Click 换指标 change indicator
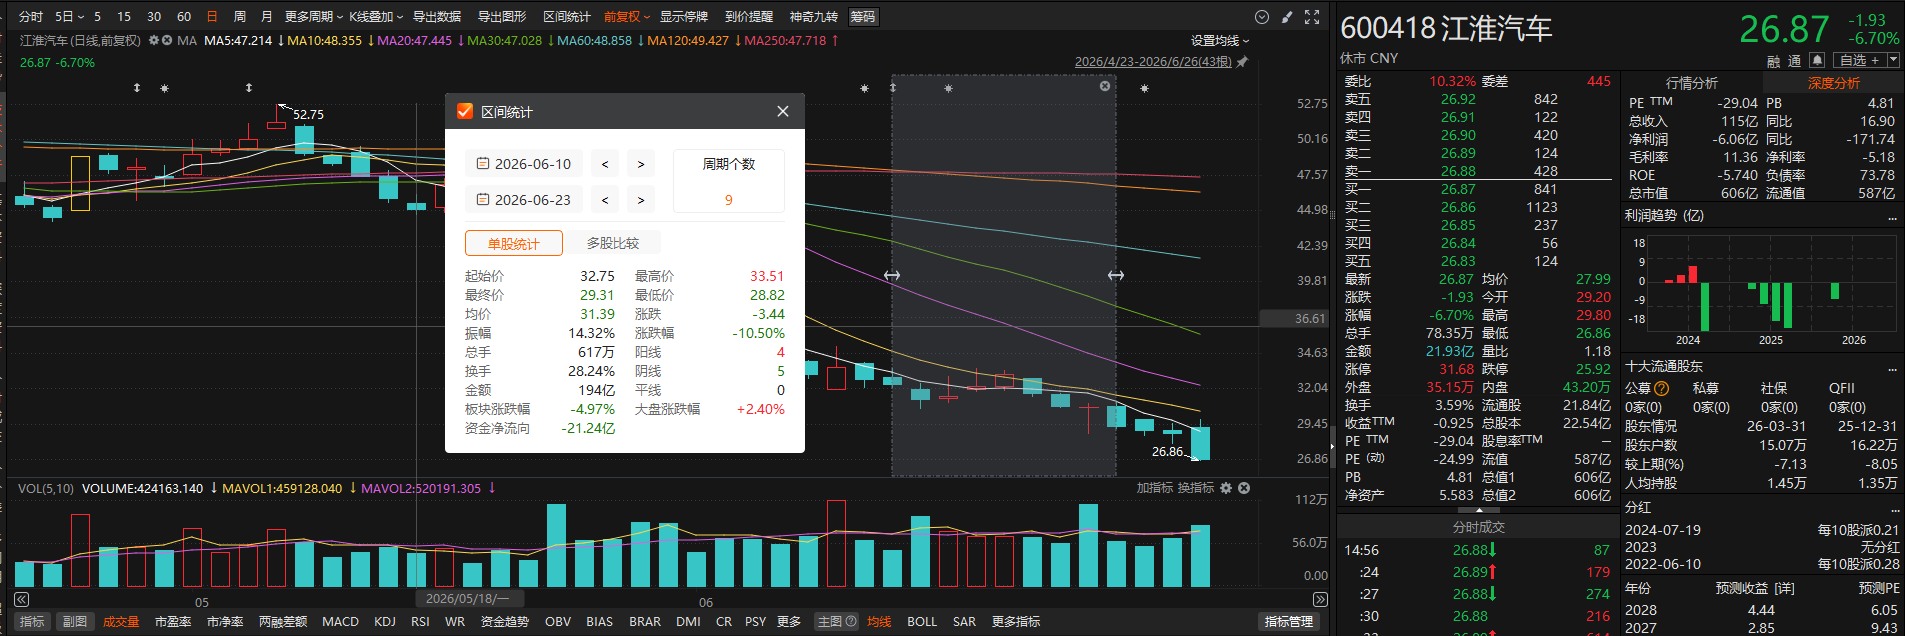 click(x=1196, y=488)
